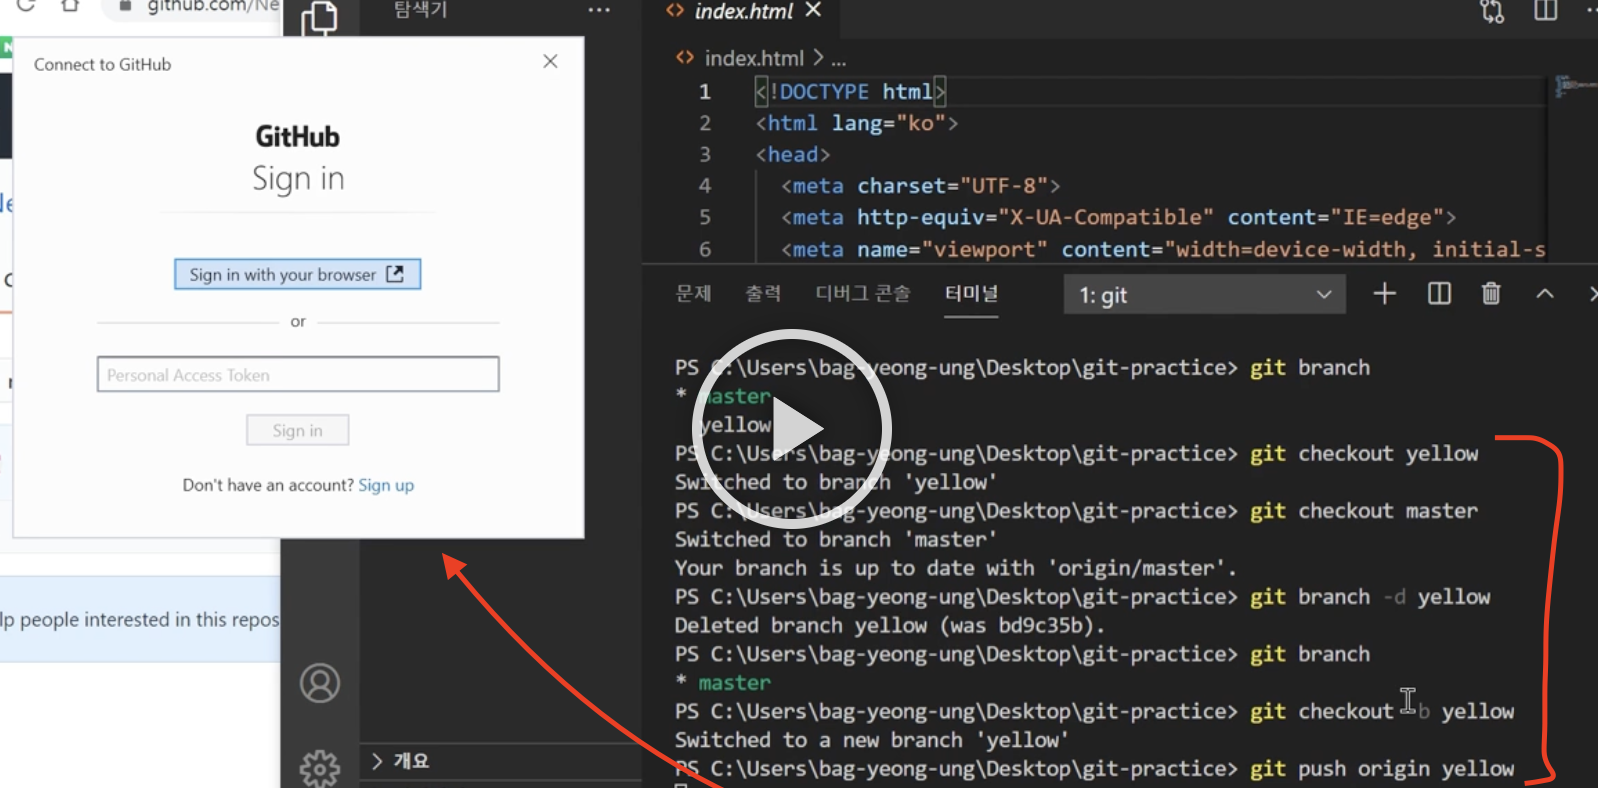The height and width of the screenshot is (788, 1598).
Task: Click the 탐색기 explorer panel title
Action: (421, 10)
